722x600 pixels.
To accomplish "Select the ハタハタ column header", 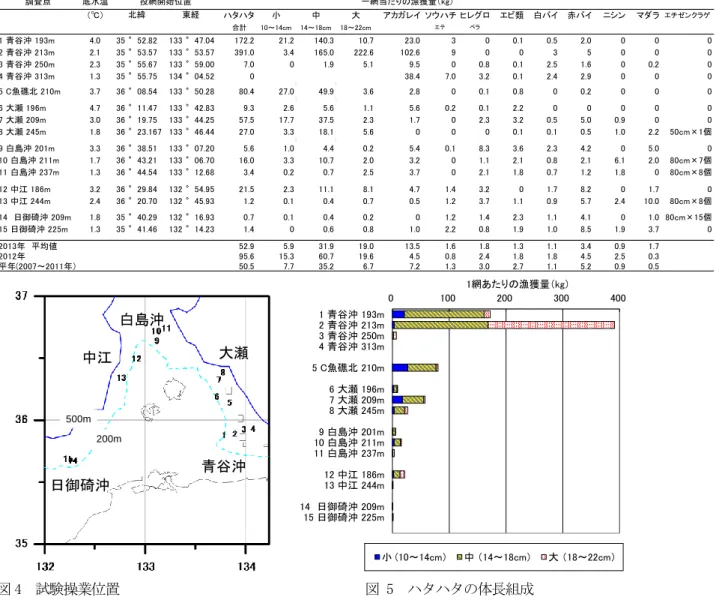I will pos(239,15).
